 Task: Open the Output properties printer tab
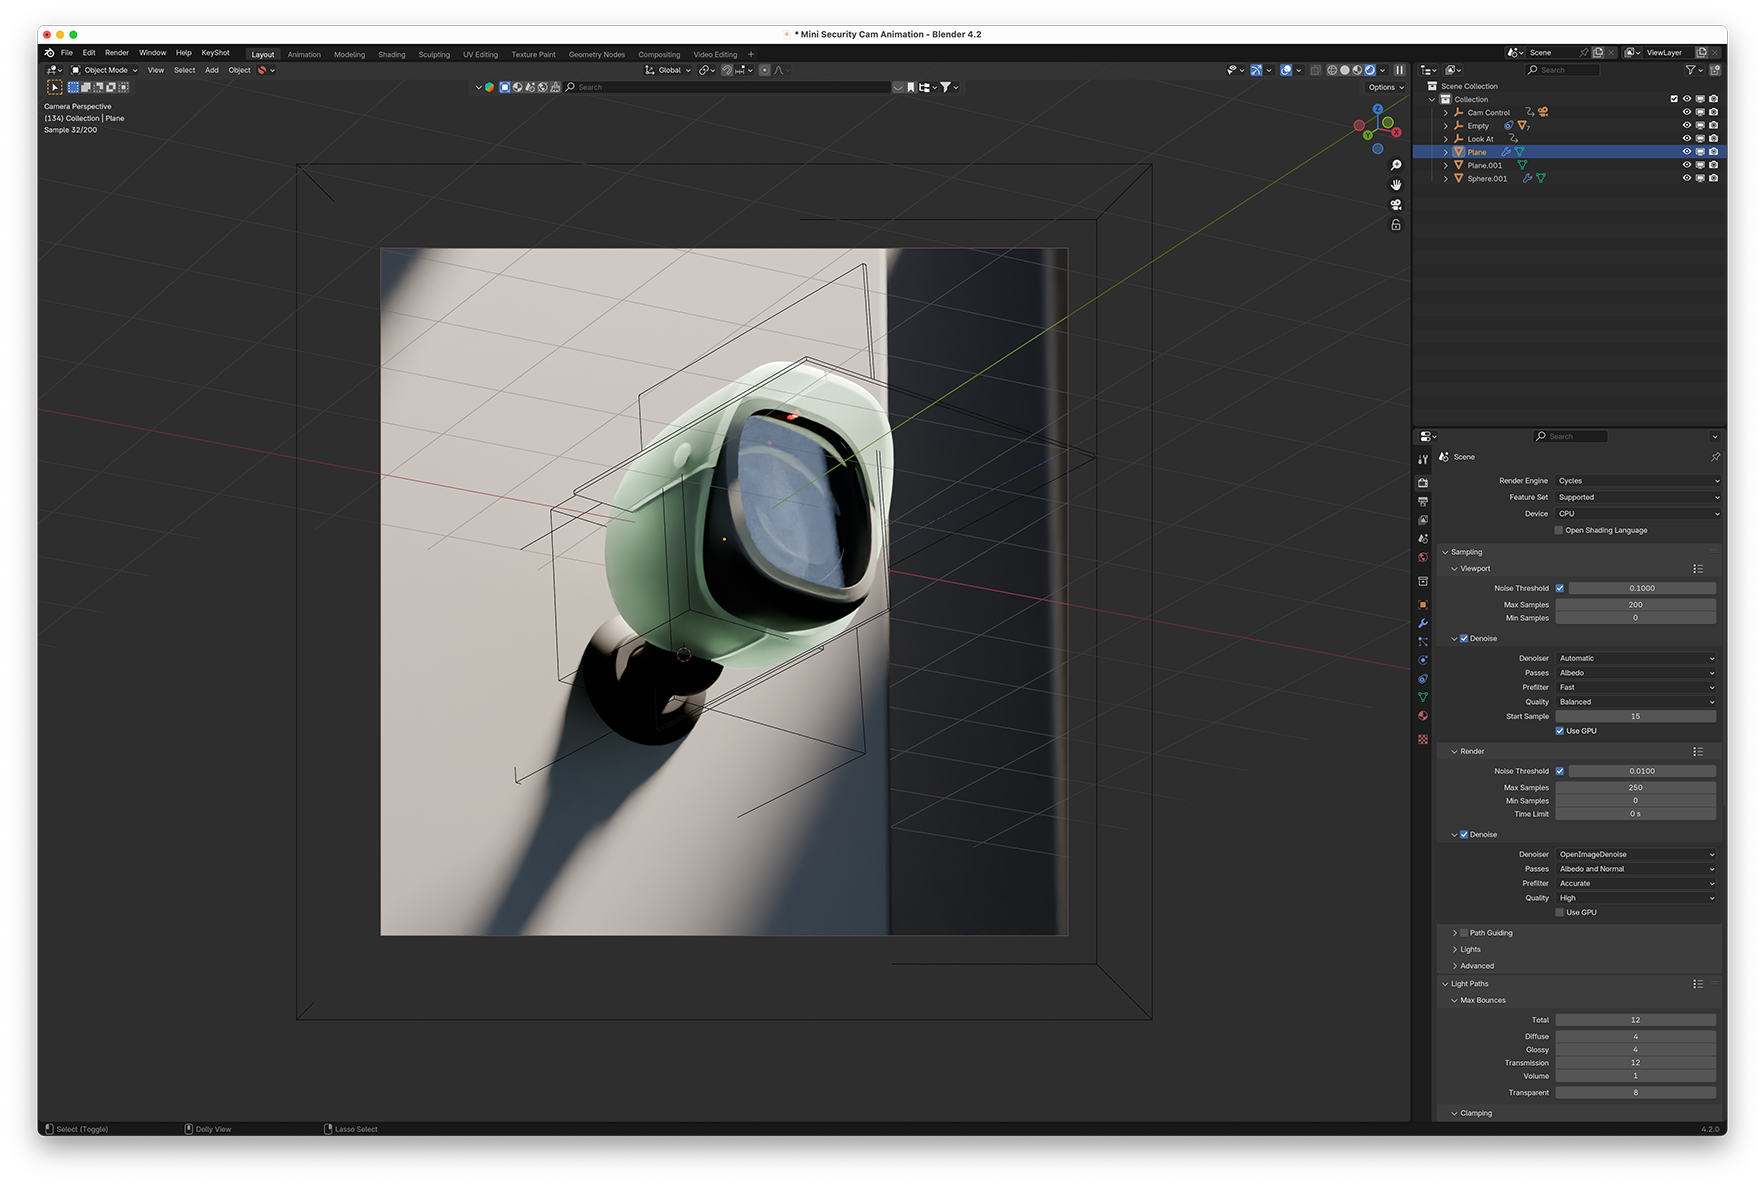pos(1423,501)
